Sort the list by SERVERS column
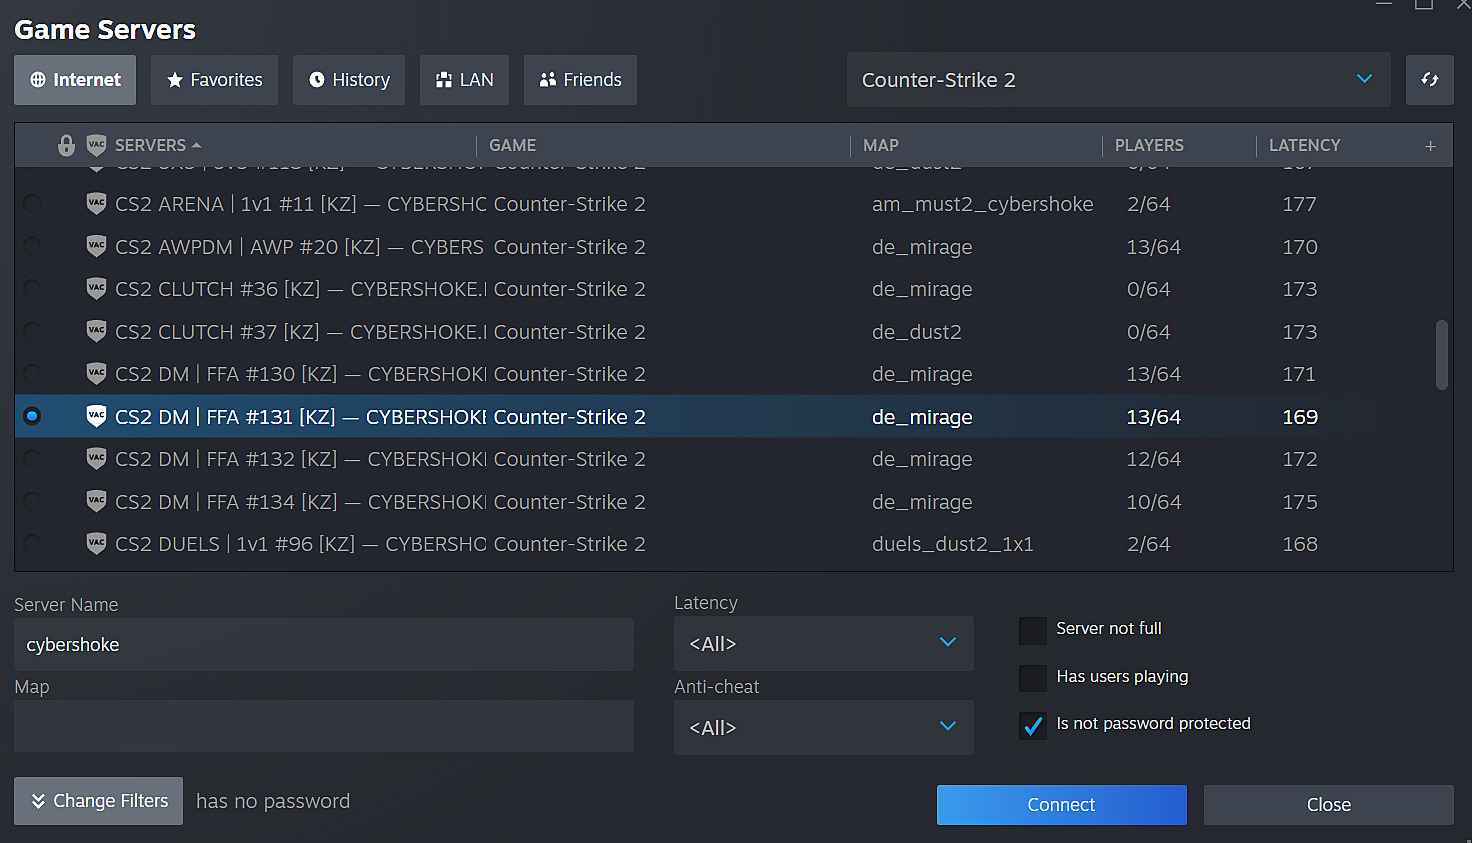This screenshot has height=843, width=1472. pyautogui.click(x=151, y=145)
